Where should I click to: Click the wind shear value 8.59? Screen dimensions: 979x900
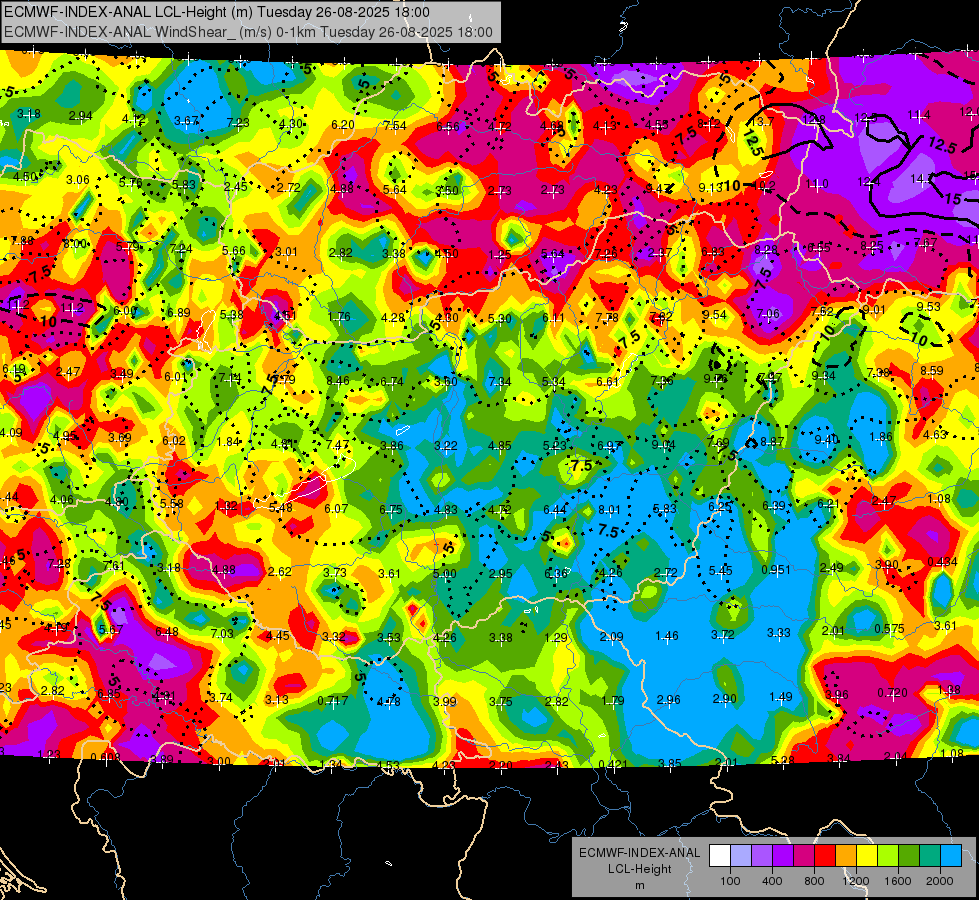(932, 370)
